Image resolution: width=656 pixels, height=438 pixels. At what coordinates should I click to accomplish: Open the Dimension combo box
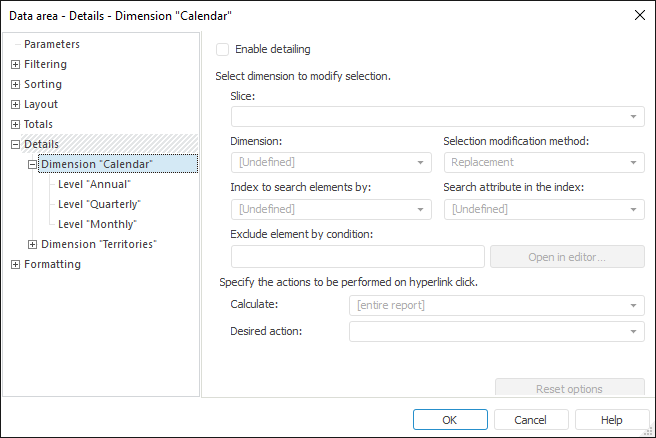click(422, 163)
